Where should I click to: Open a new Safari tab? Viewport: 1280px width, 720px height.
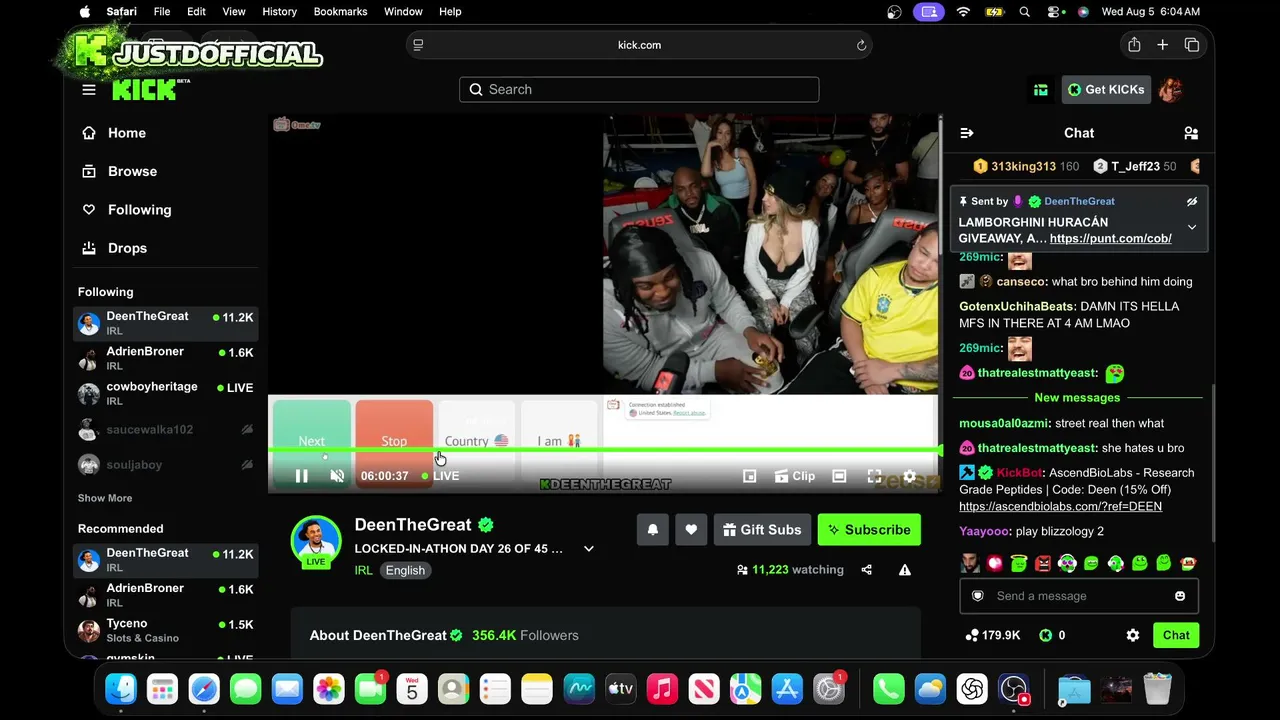coord(1163,45)
